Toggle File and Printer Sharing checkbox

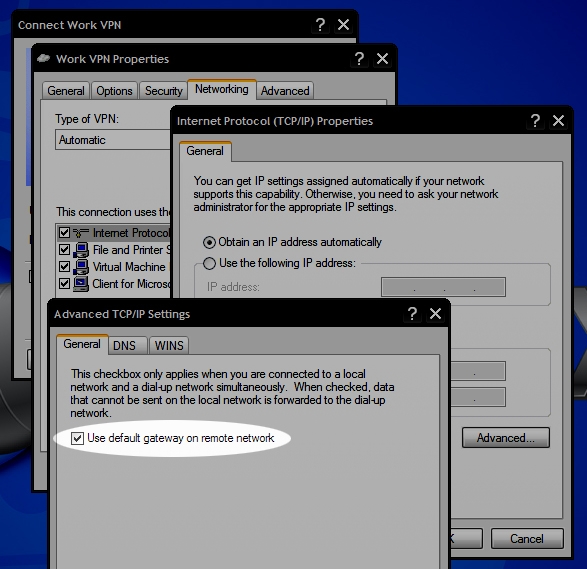64,249
